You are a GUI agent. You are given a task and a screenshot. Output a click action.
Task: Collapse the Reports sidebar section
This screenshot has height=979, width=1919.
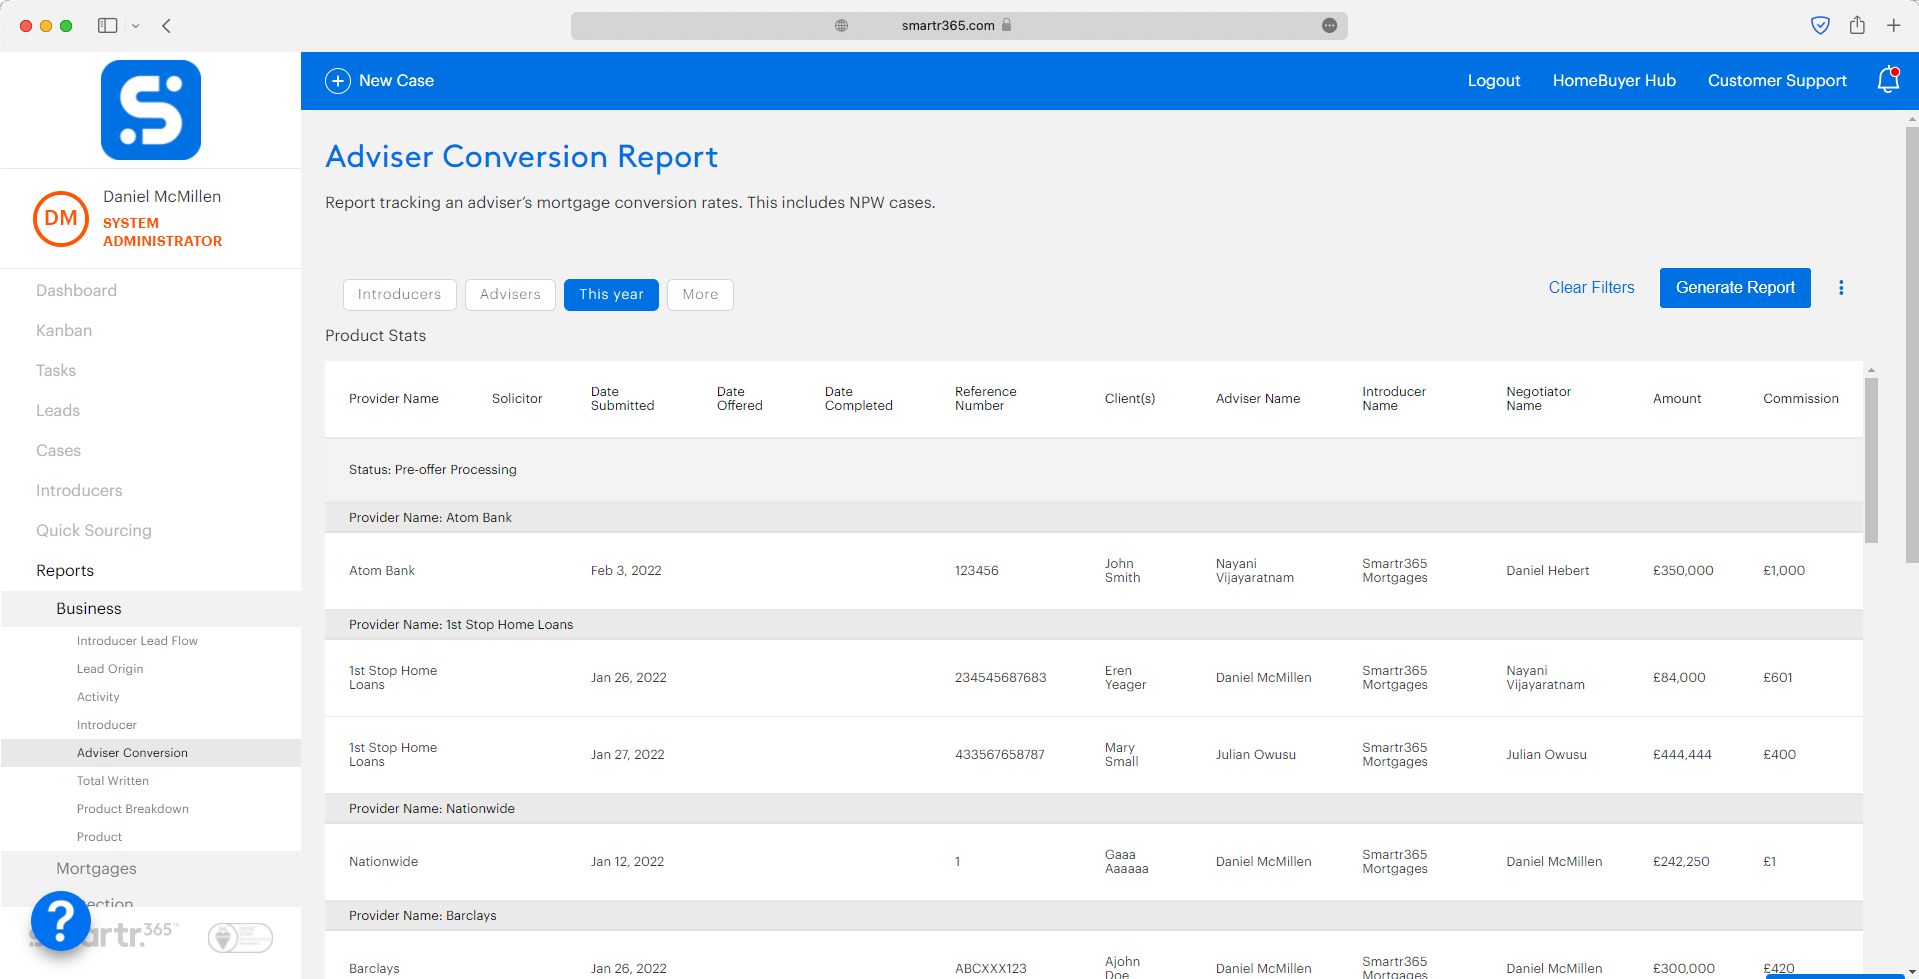(65, 571)
